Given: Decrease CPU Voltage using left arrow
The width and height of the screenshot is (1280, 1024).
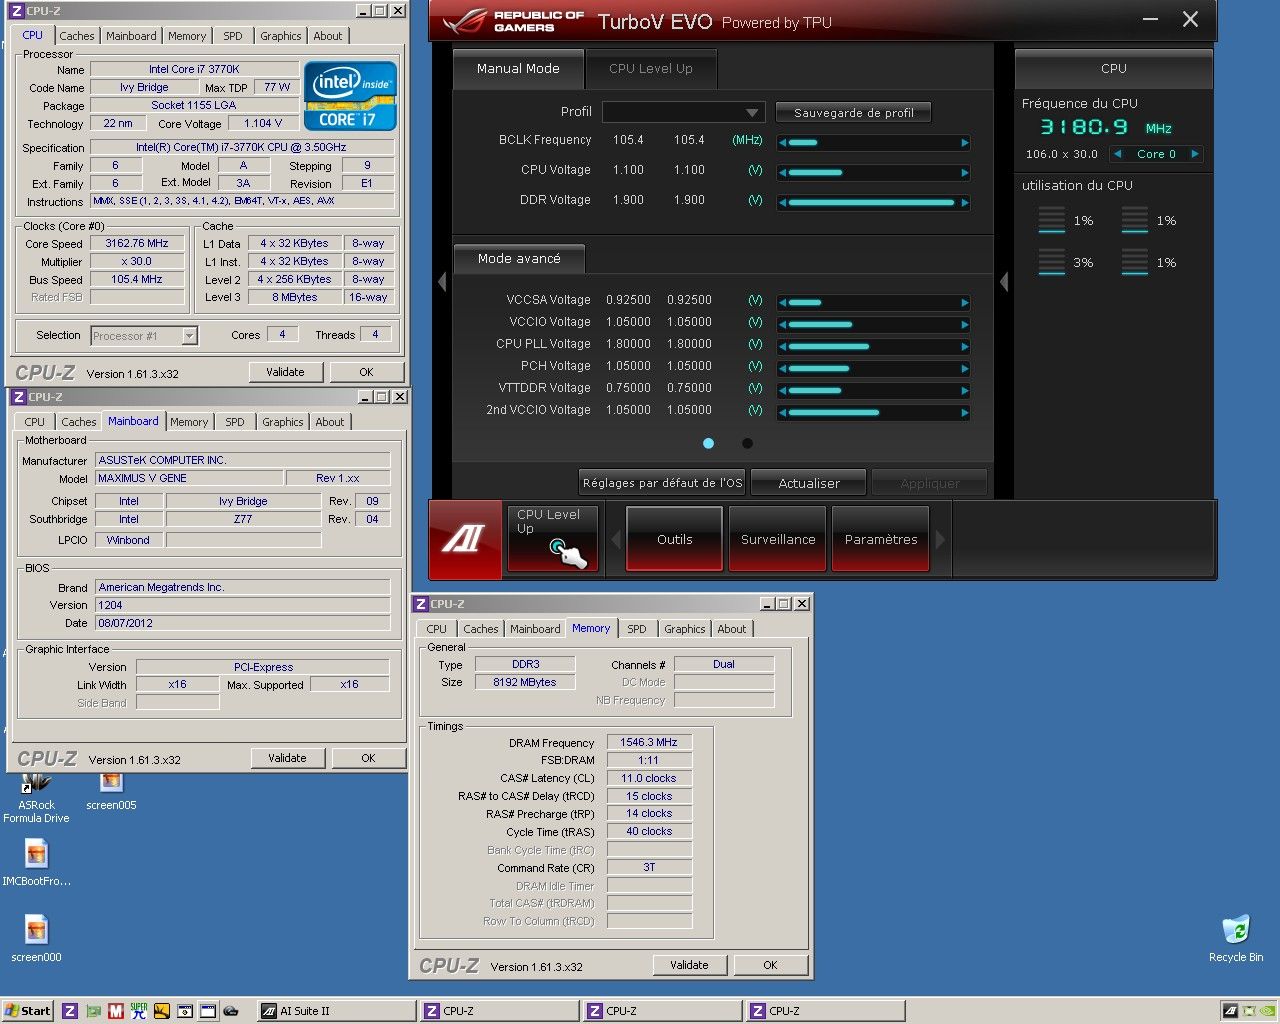Looking at the screenshot, I should pyautogui.click(x=783, y=173).
